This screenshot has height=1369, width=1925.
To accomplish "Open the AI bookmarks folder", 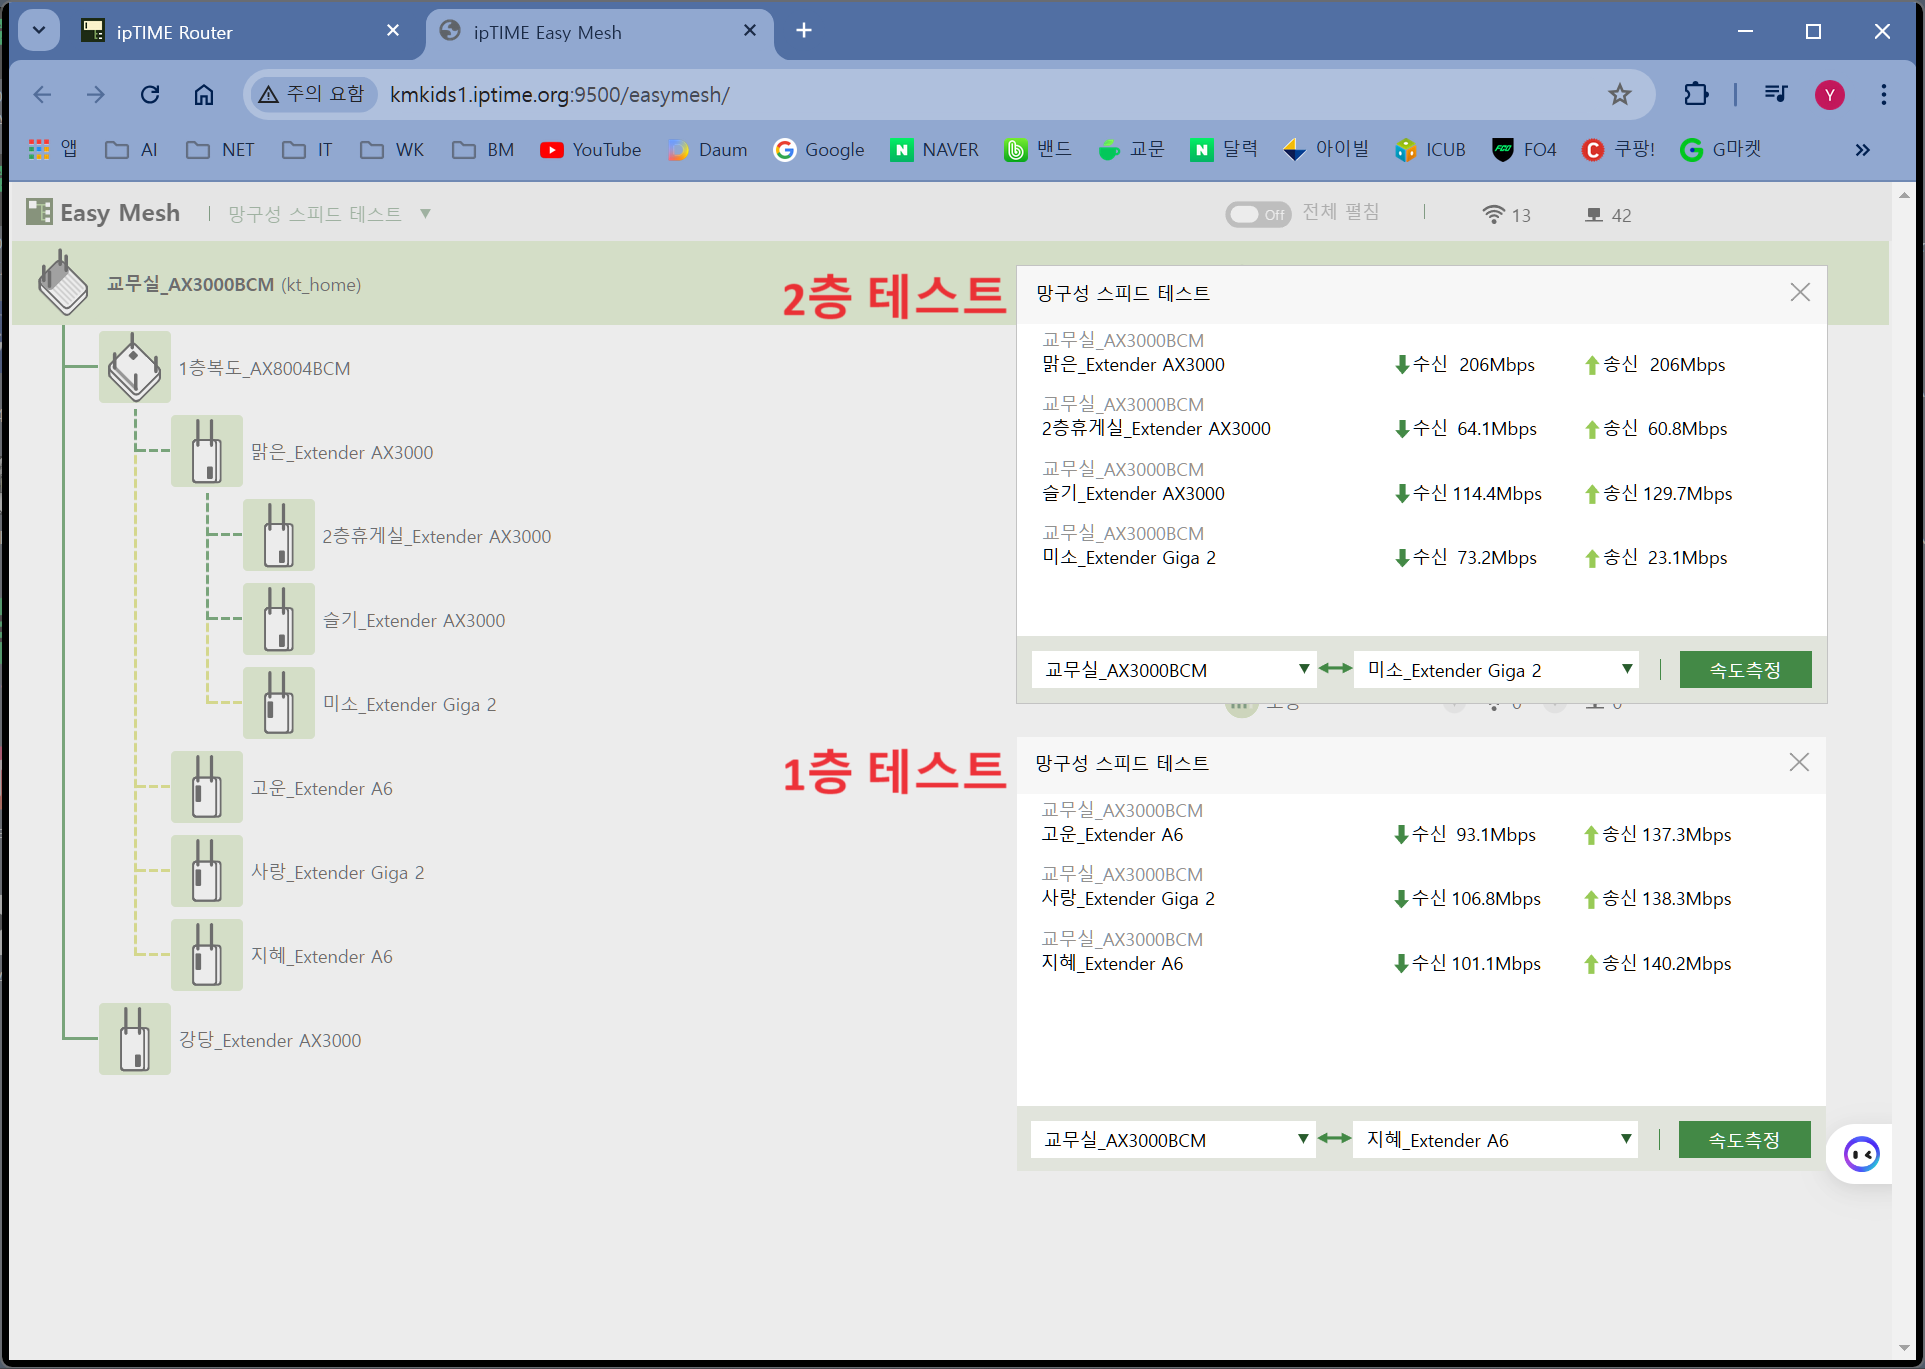I will click(131, 150).
